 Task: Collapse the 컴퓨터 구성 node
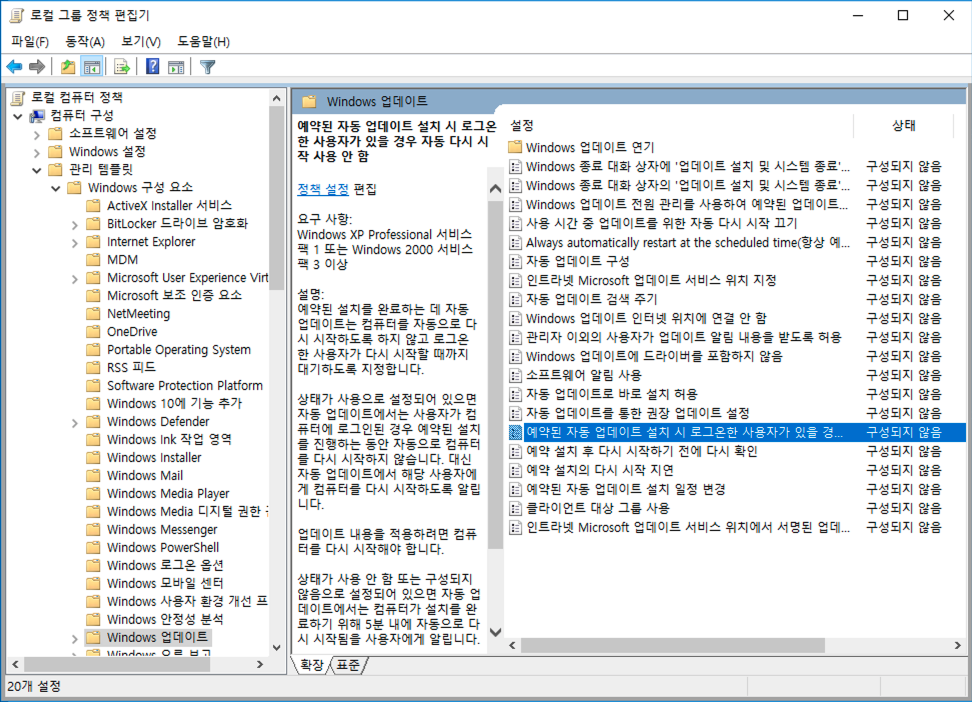[x=18, y=116]
